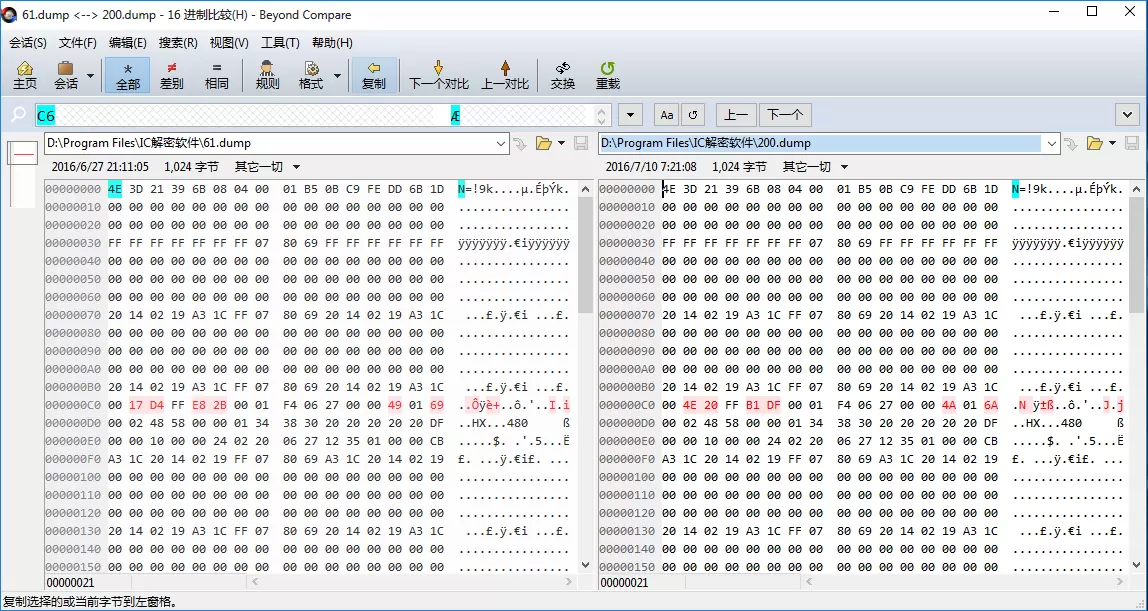The image size is (1148, 611).
Task: Click 上一对比 (previous difference) arrow icon
Action: 505,75
